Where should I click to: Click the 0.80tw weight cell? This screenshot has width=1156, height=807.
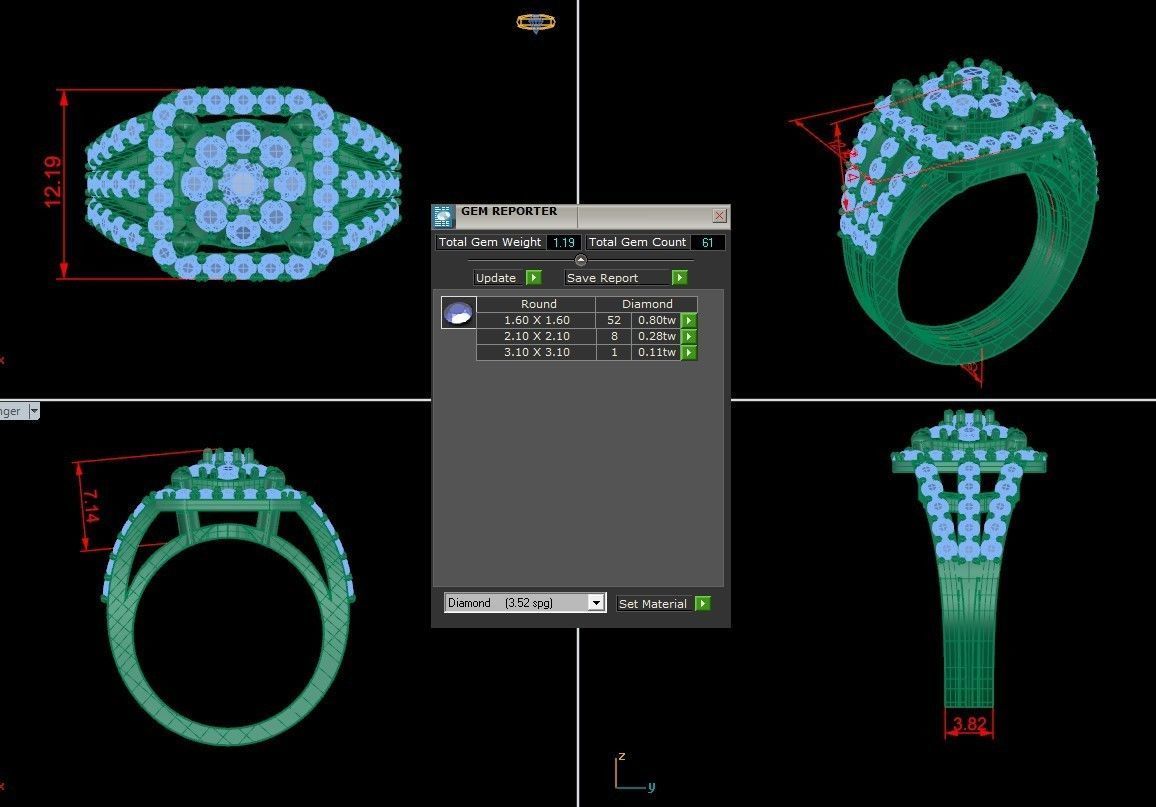[656, 321]
